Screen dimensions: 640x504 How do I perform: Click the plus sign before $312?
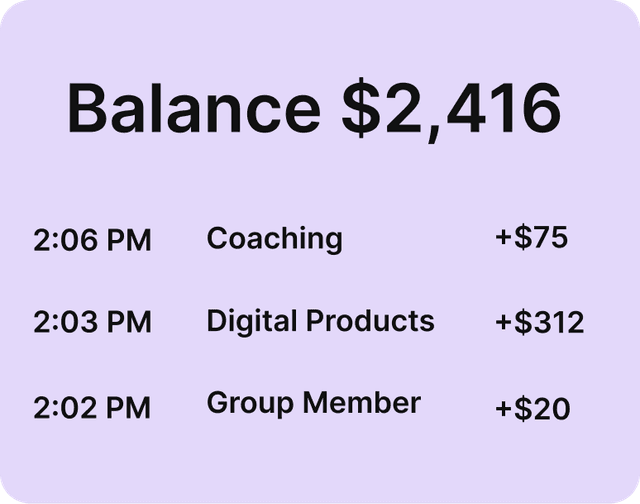(x=503, y=323)
